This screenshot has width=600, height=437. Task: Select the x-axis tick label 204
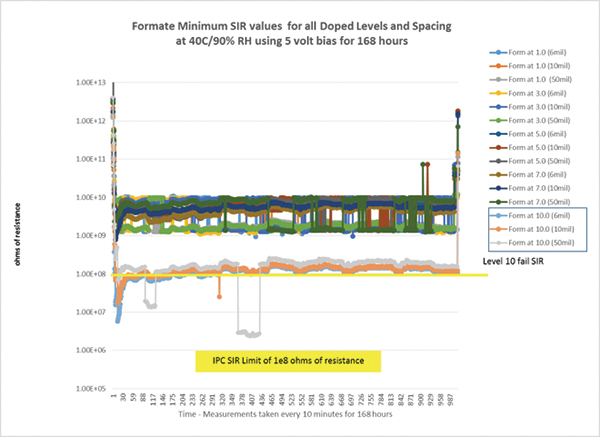183,400
